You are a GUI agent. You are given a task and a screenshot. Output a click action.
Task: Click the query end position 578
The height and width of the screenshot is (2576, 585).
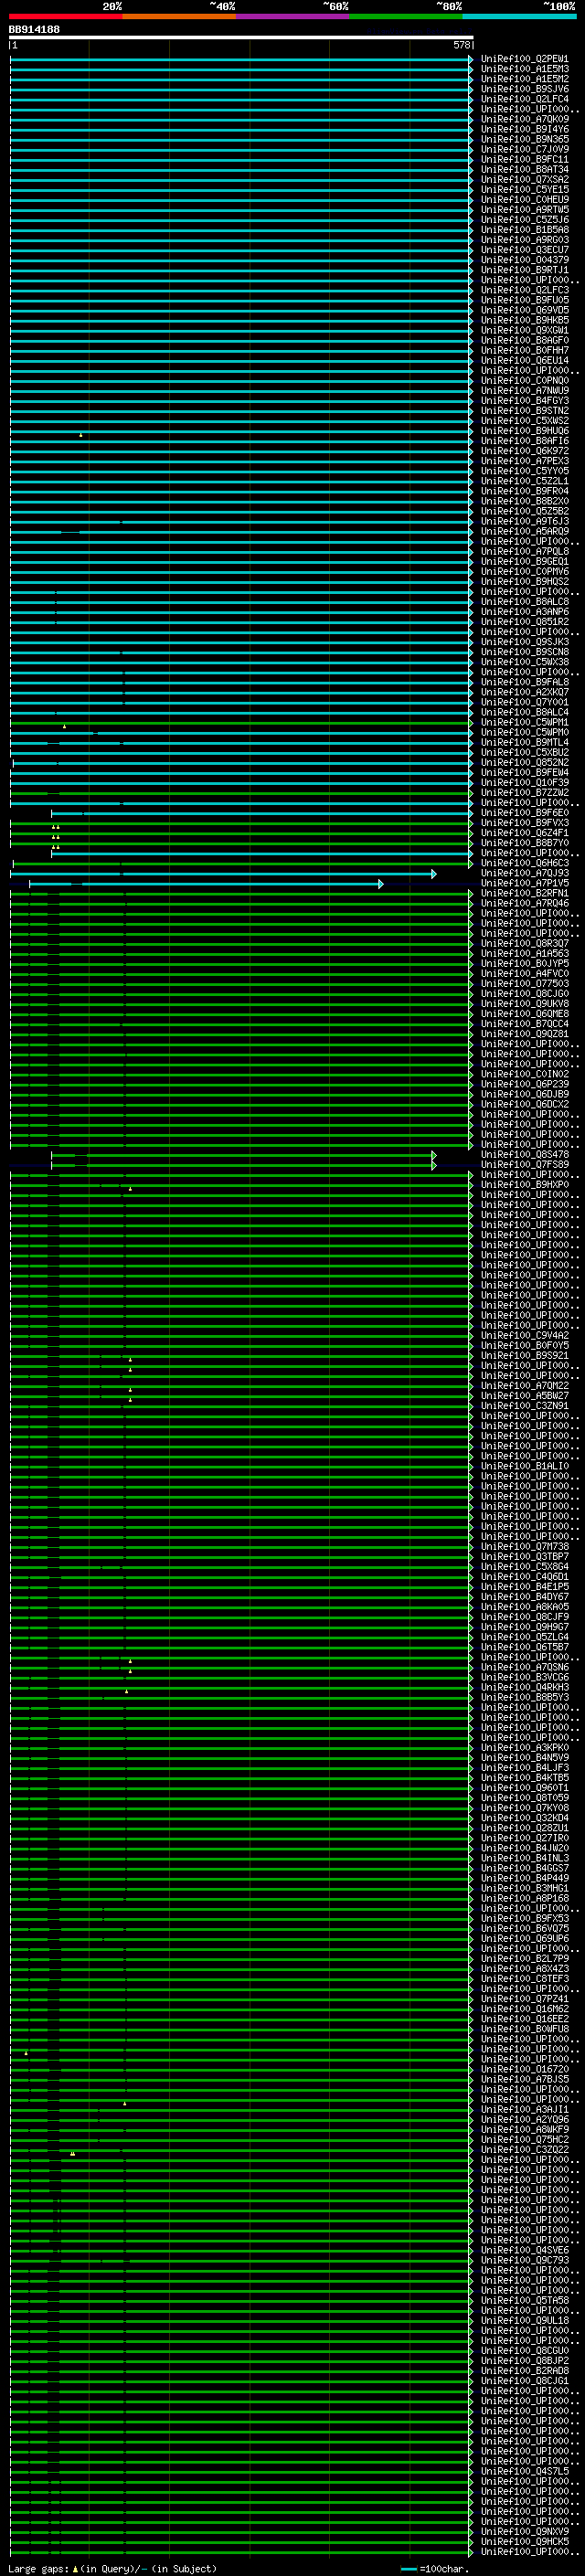pyautogui.click(x=461, y=45)
